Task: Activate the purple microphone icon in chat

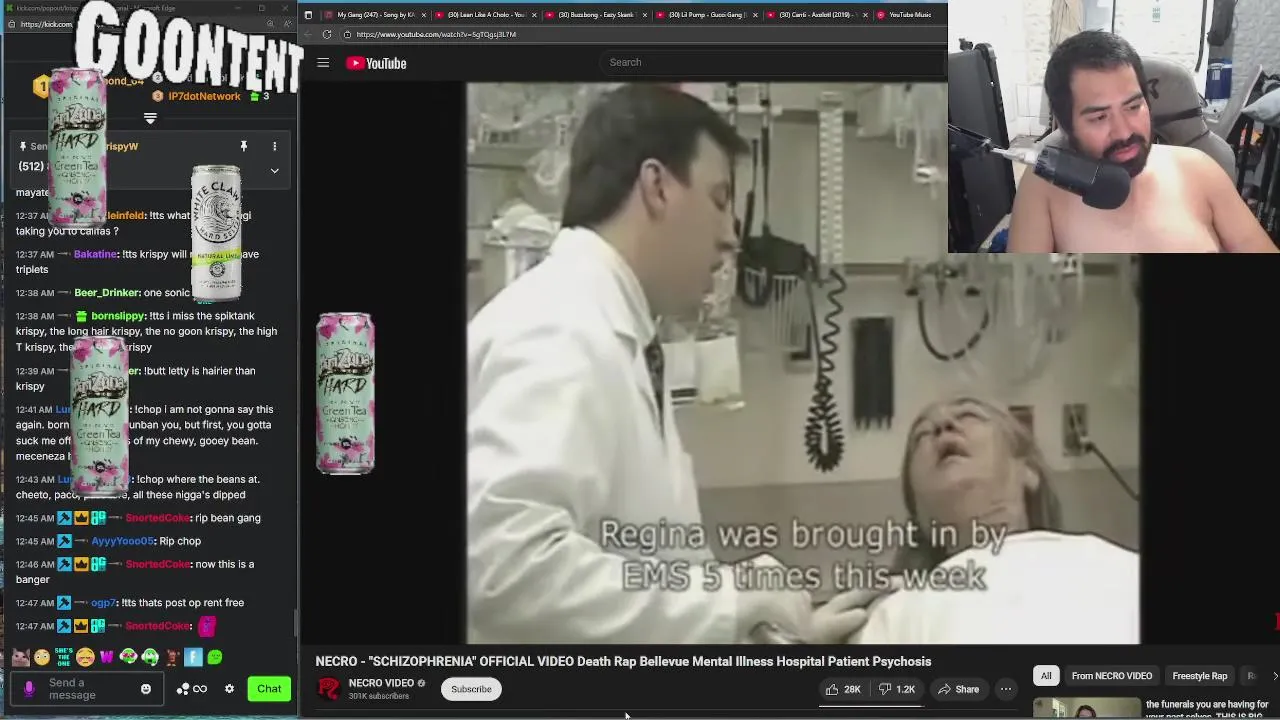Action: (x=29, y=689)
